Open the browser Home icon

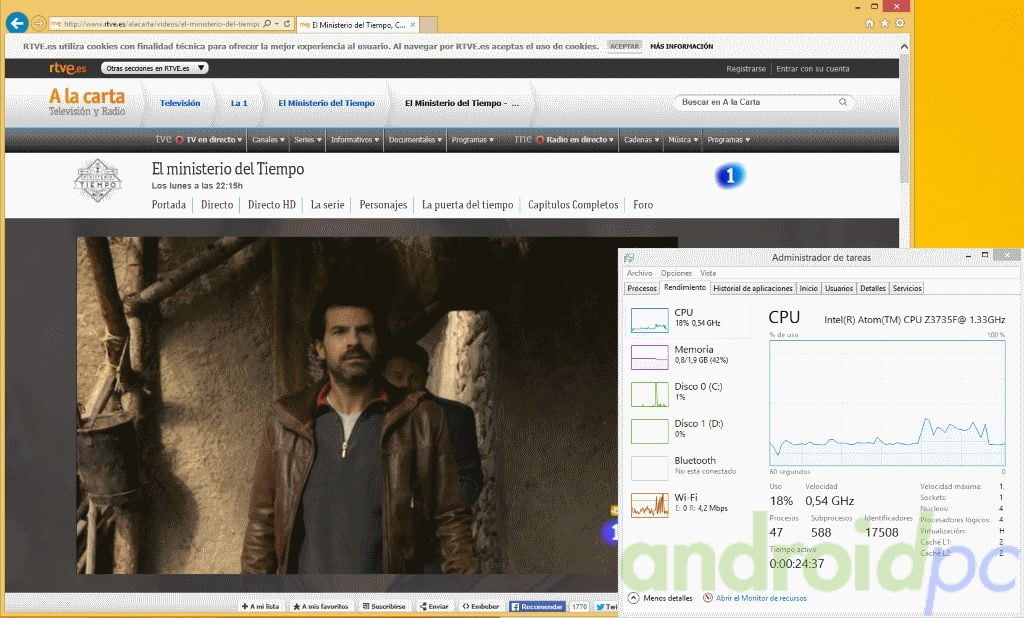(869, 23)
